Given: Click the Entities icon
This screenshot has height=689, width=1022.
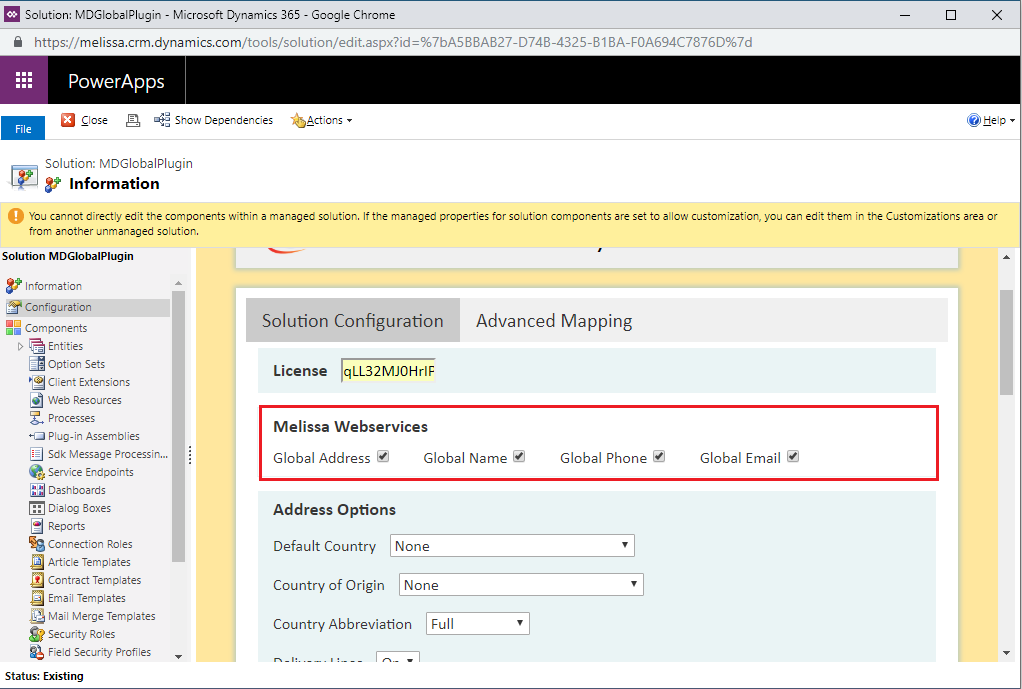Looking at the screenshot, I should point(37,346).
